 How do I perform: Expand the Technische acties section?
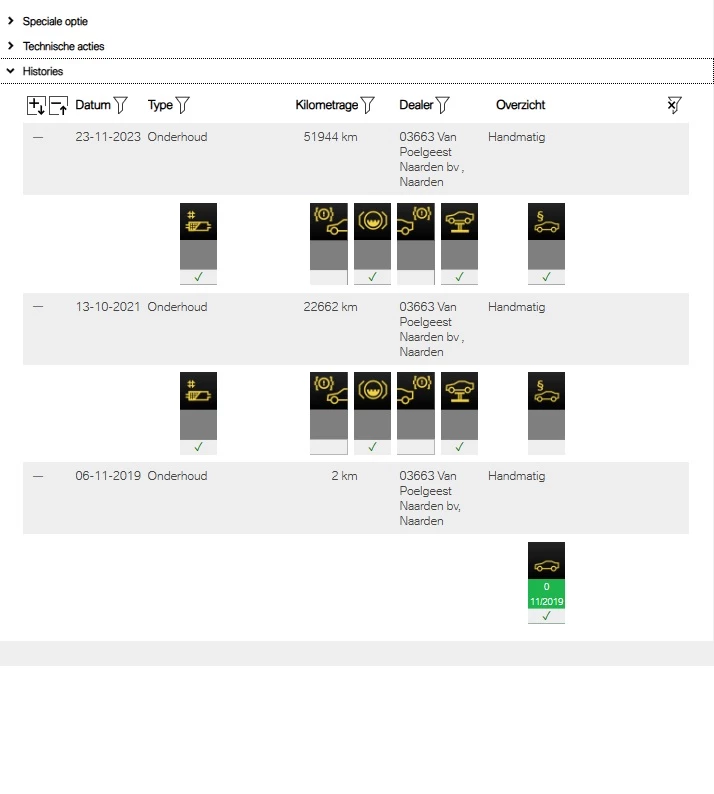coord(11,46)
